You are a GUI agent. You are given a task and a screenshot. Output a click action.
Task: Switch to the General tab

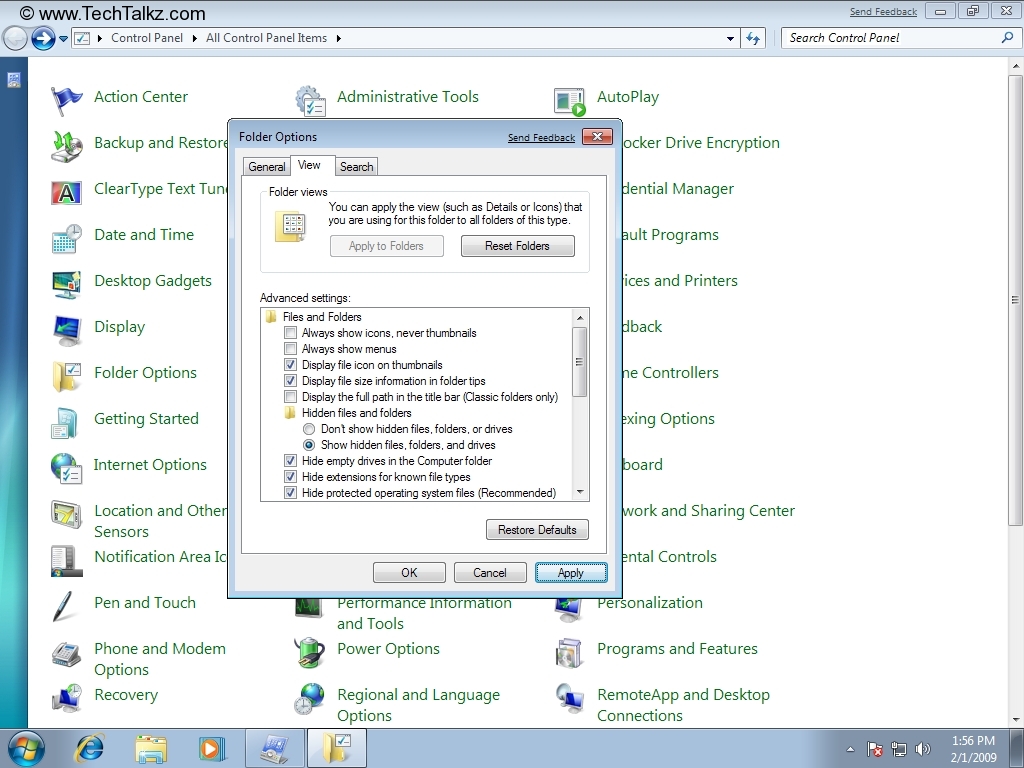pos(267,167)
